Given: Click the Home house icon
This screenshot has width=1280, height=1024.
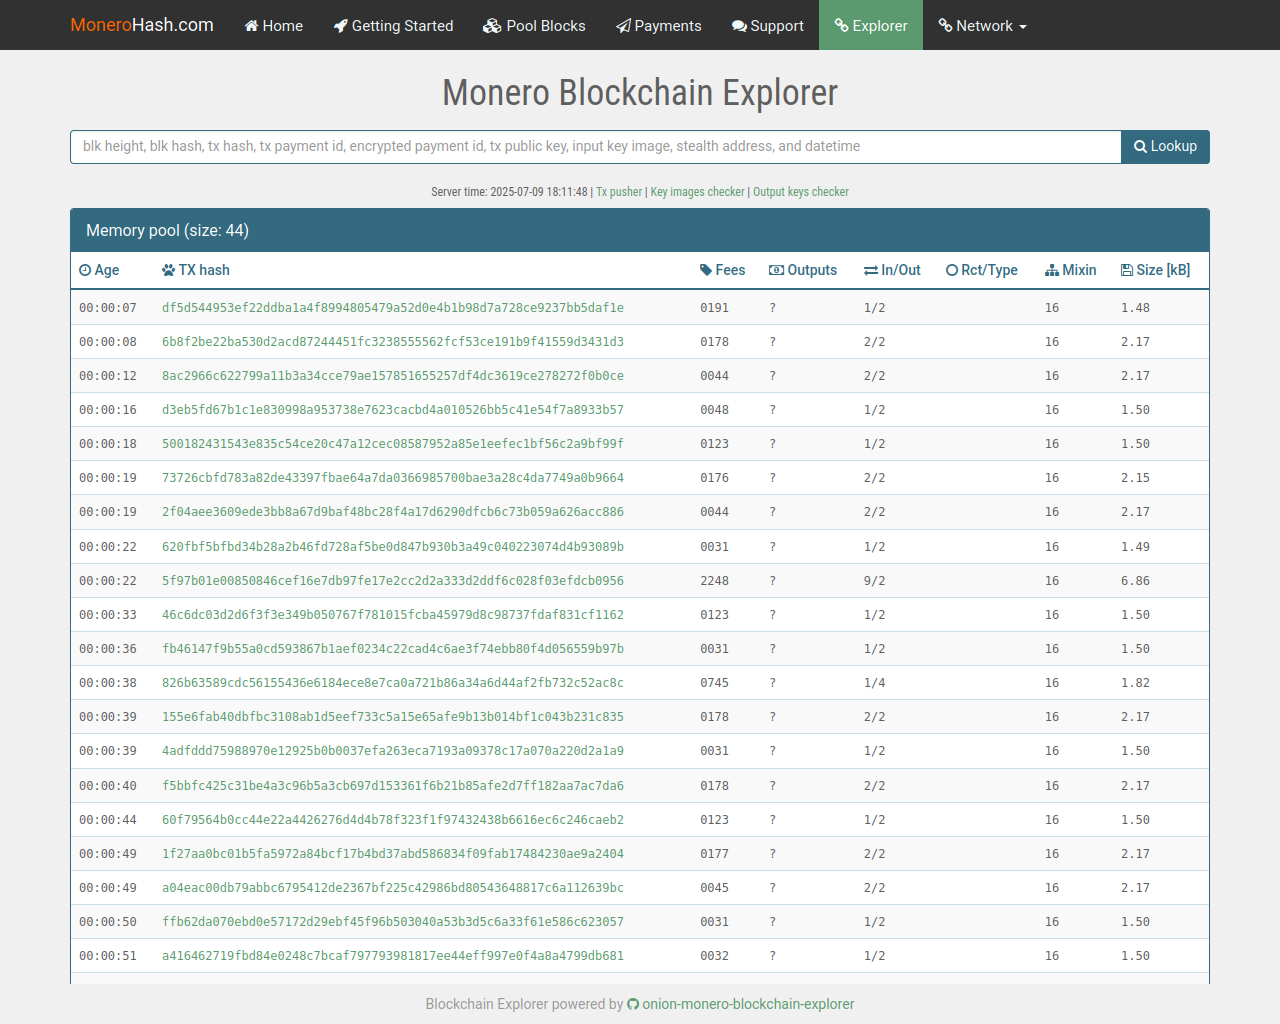Looking at the screenshot, I should tap(251, 26).
